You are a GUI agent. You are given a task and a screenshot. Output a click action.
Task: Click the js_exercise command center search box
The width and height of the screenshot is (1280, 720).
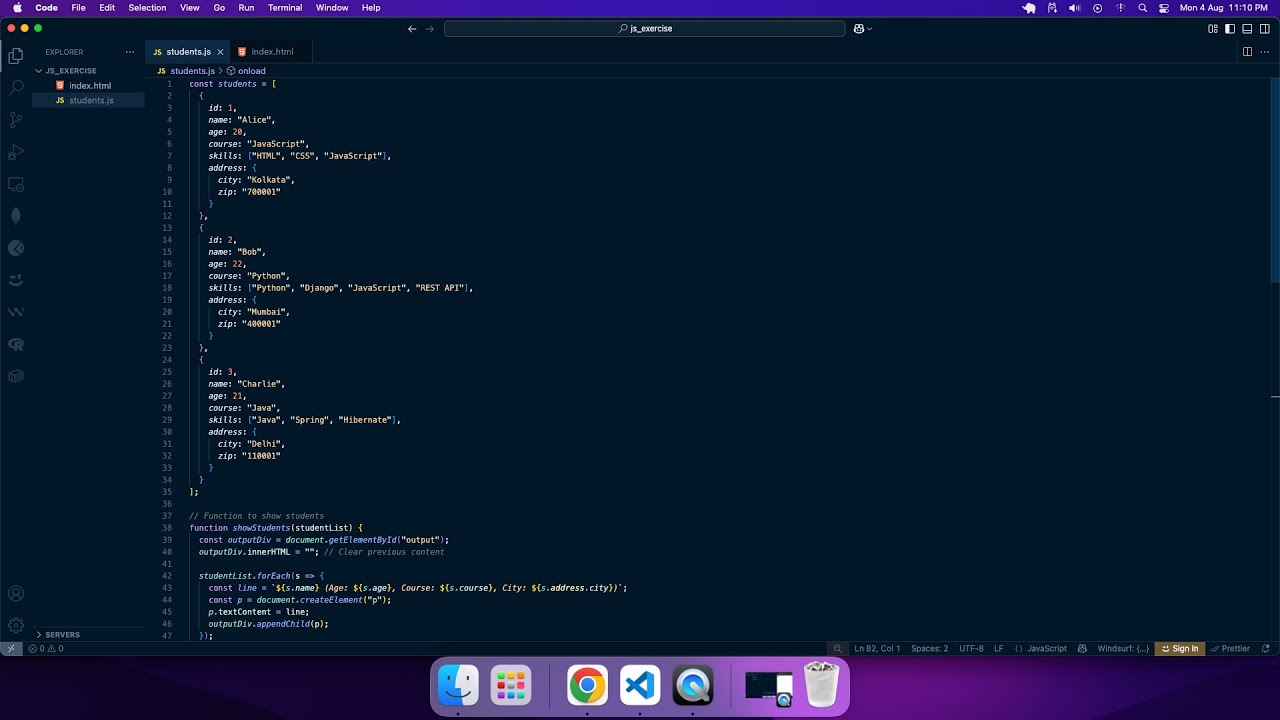tap(645, 29)
